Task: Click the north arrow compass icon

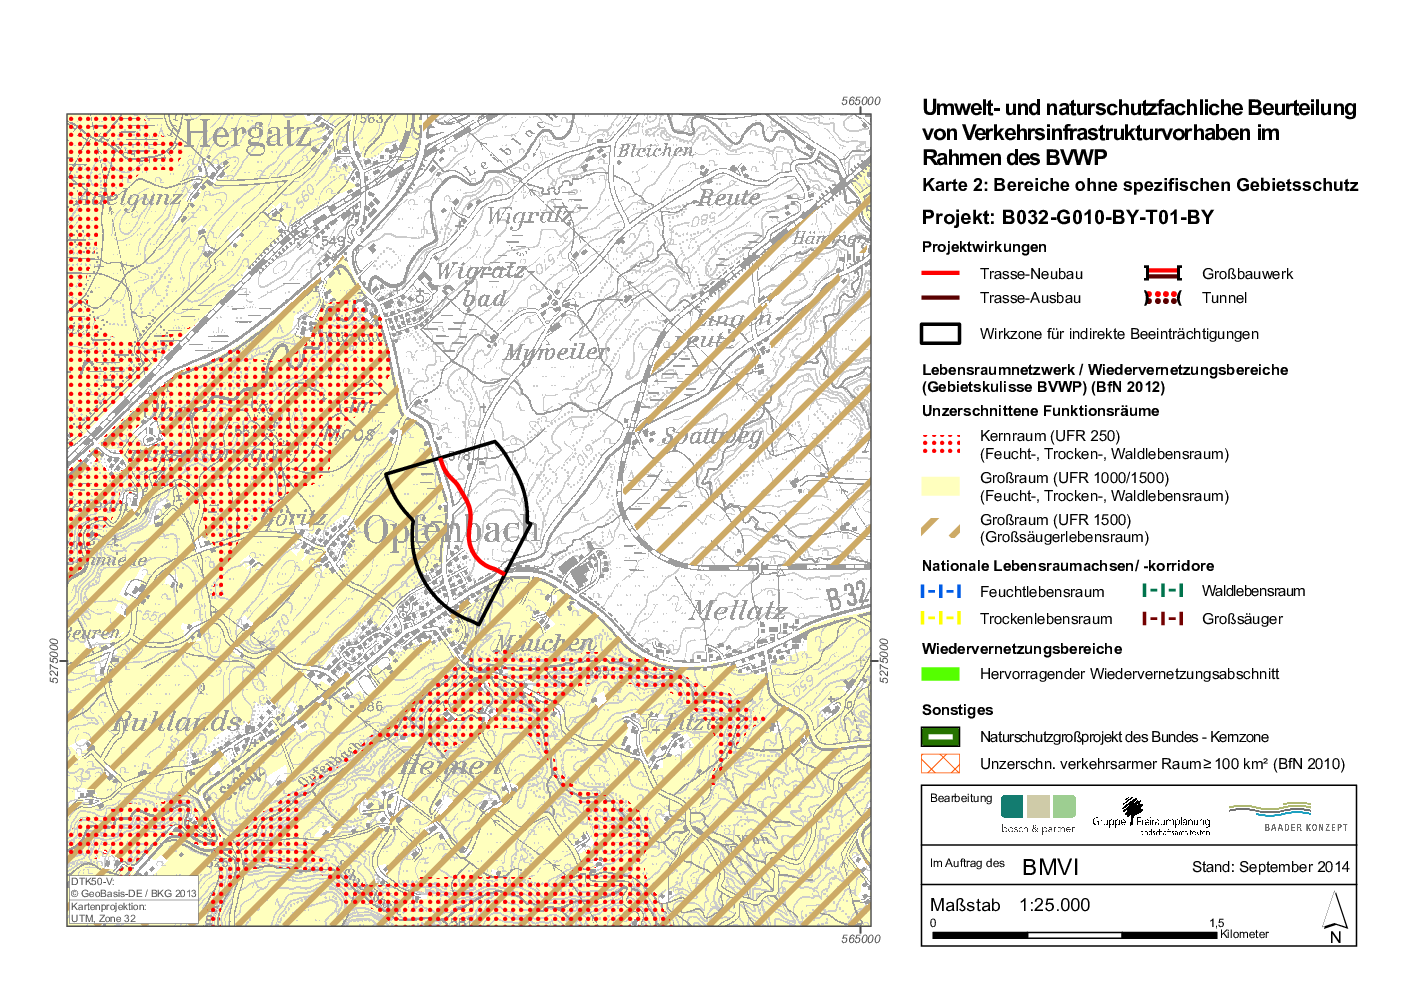Action: point(1335,917)
